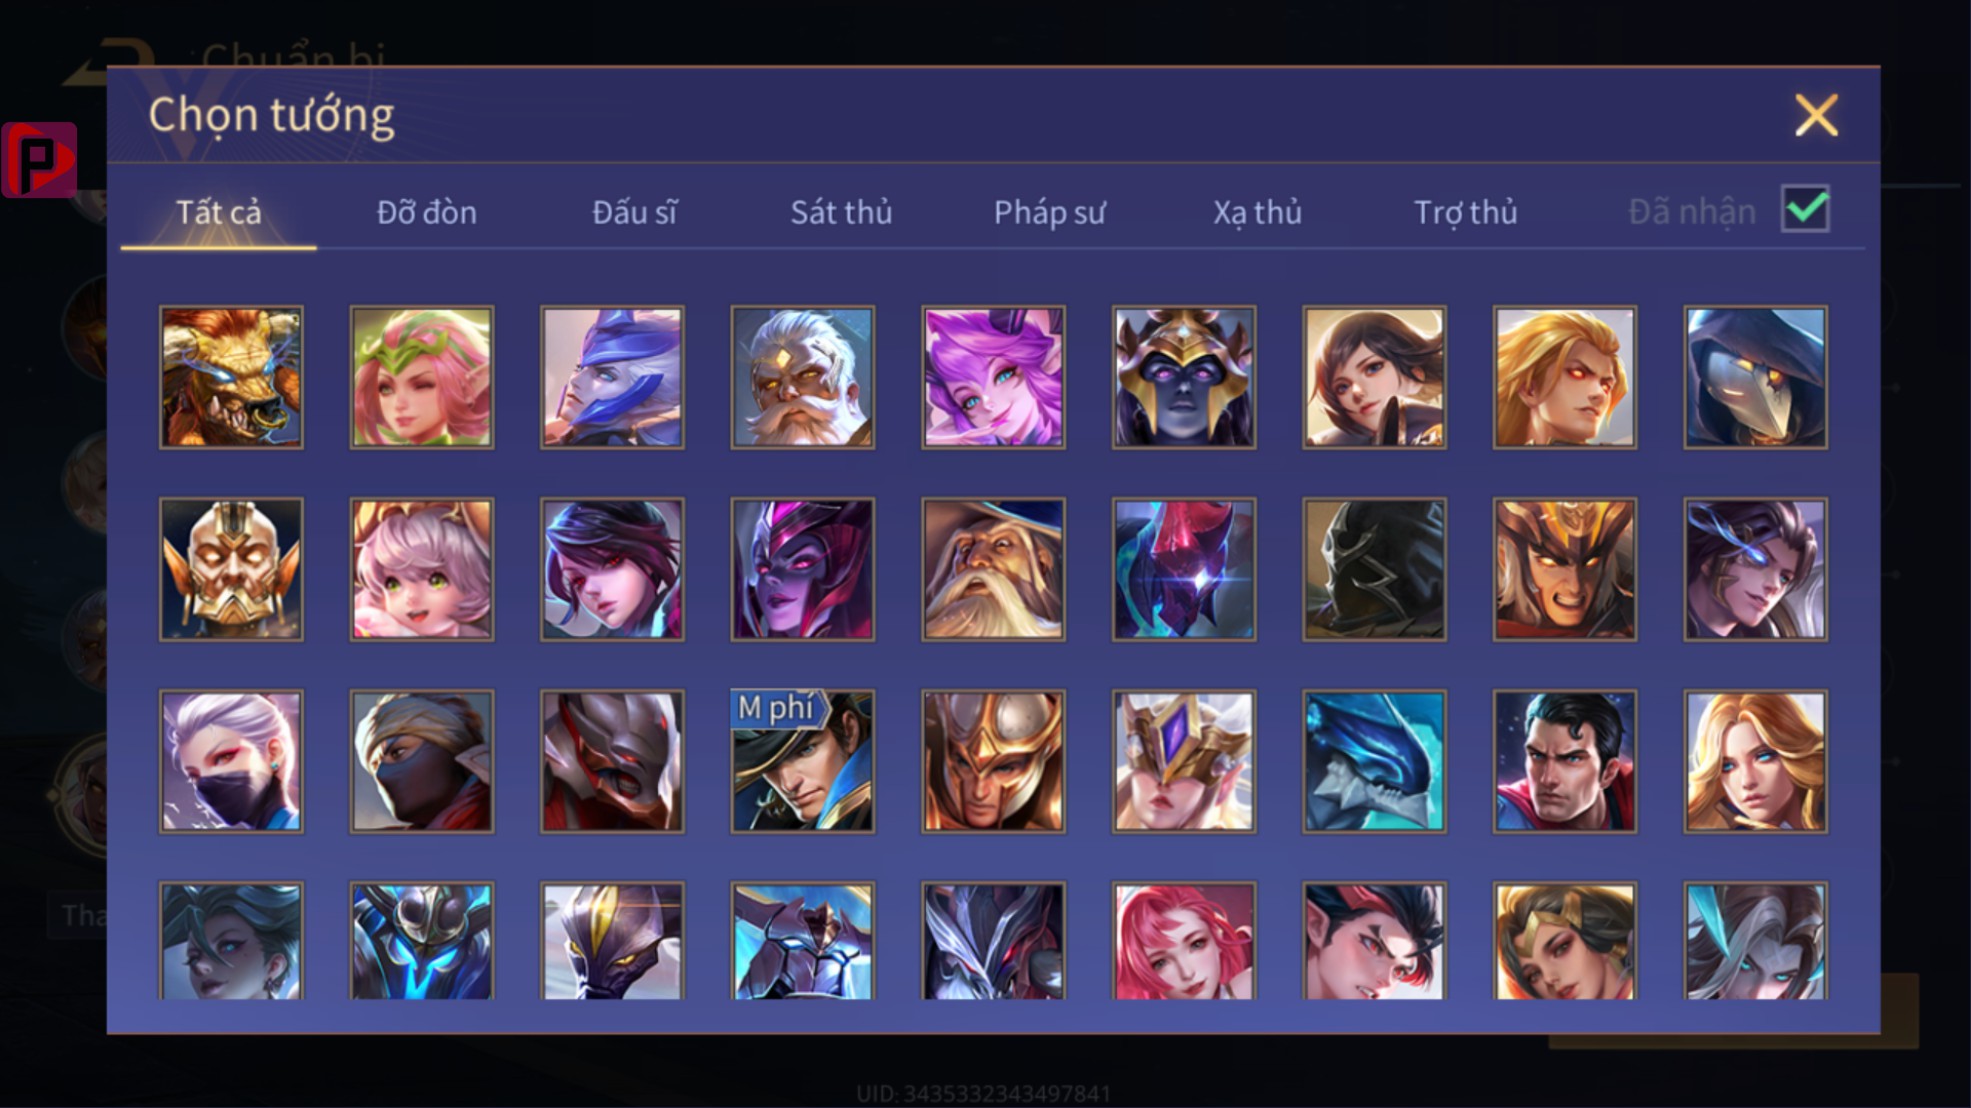Show the 'Pháp sư' heroes tab
Screen dimensions: 1971x1108
(x=1049, y=212)
